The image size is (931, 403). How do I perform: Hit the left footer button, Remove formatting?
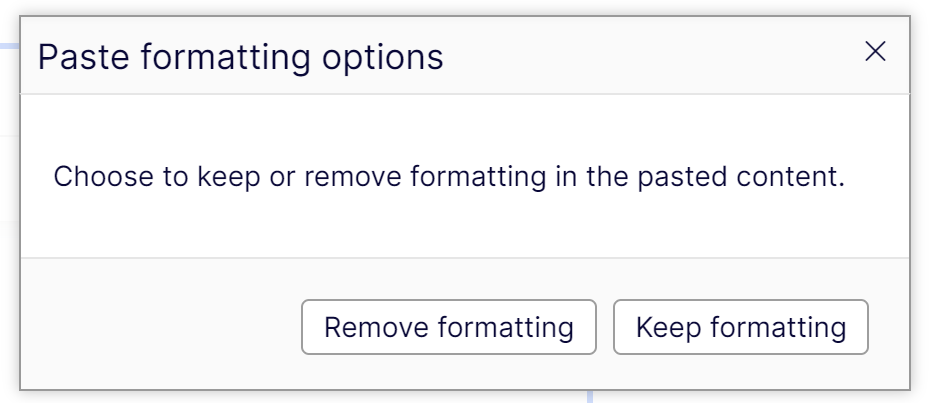[x=448, y=327]
